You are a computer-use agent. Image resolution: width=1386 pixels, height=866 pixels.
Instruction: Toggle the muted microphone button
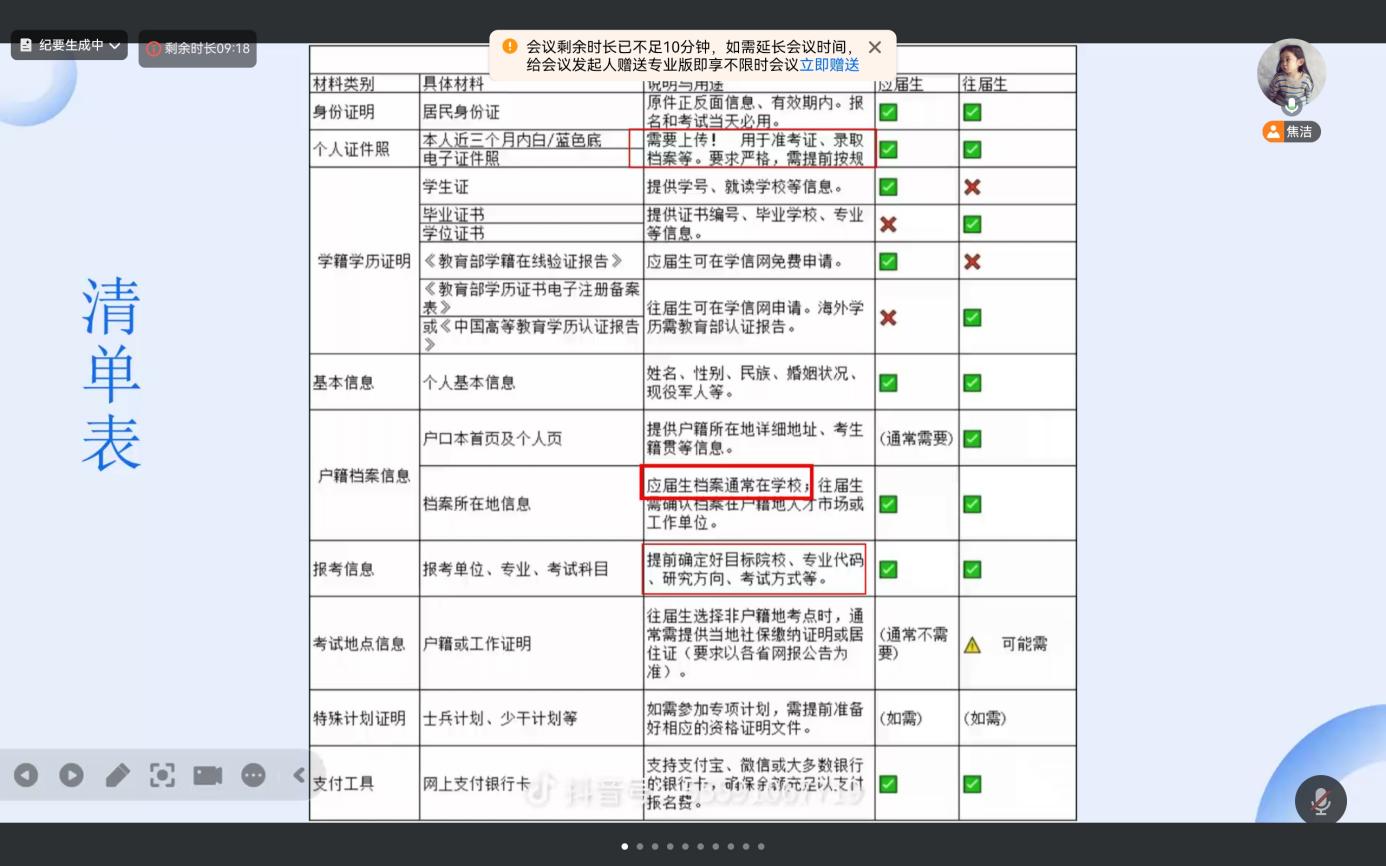[1320, 801]
